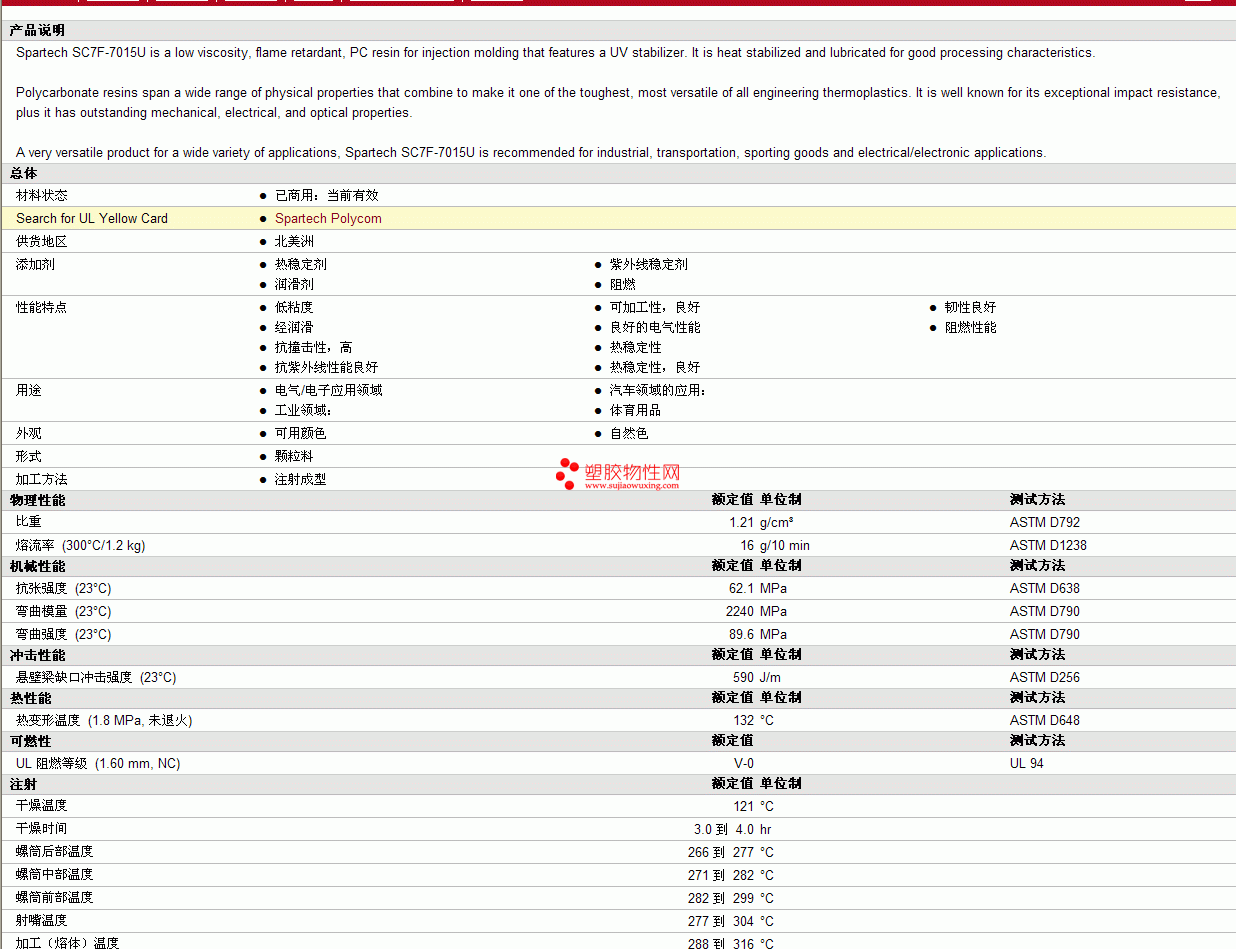Viewport: 1236px width, 949px height.
Task: Select the '颗粒料' form value
Action: click(294, 456)
